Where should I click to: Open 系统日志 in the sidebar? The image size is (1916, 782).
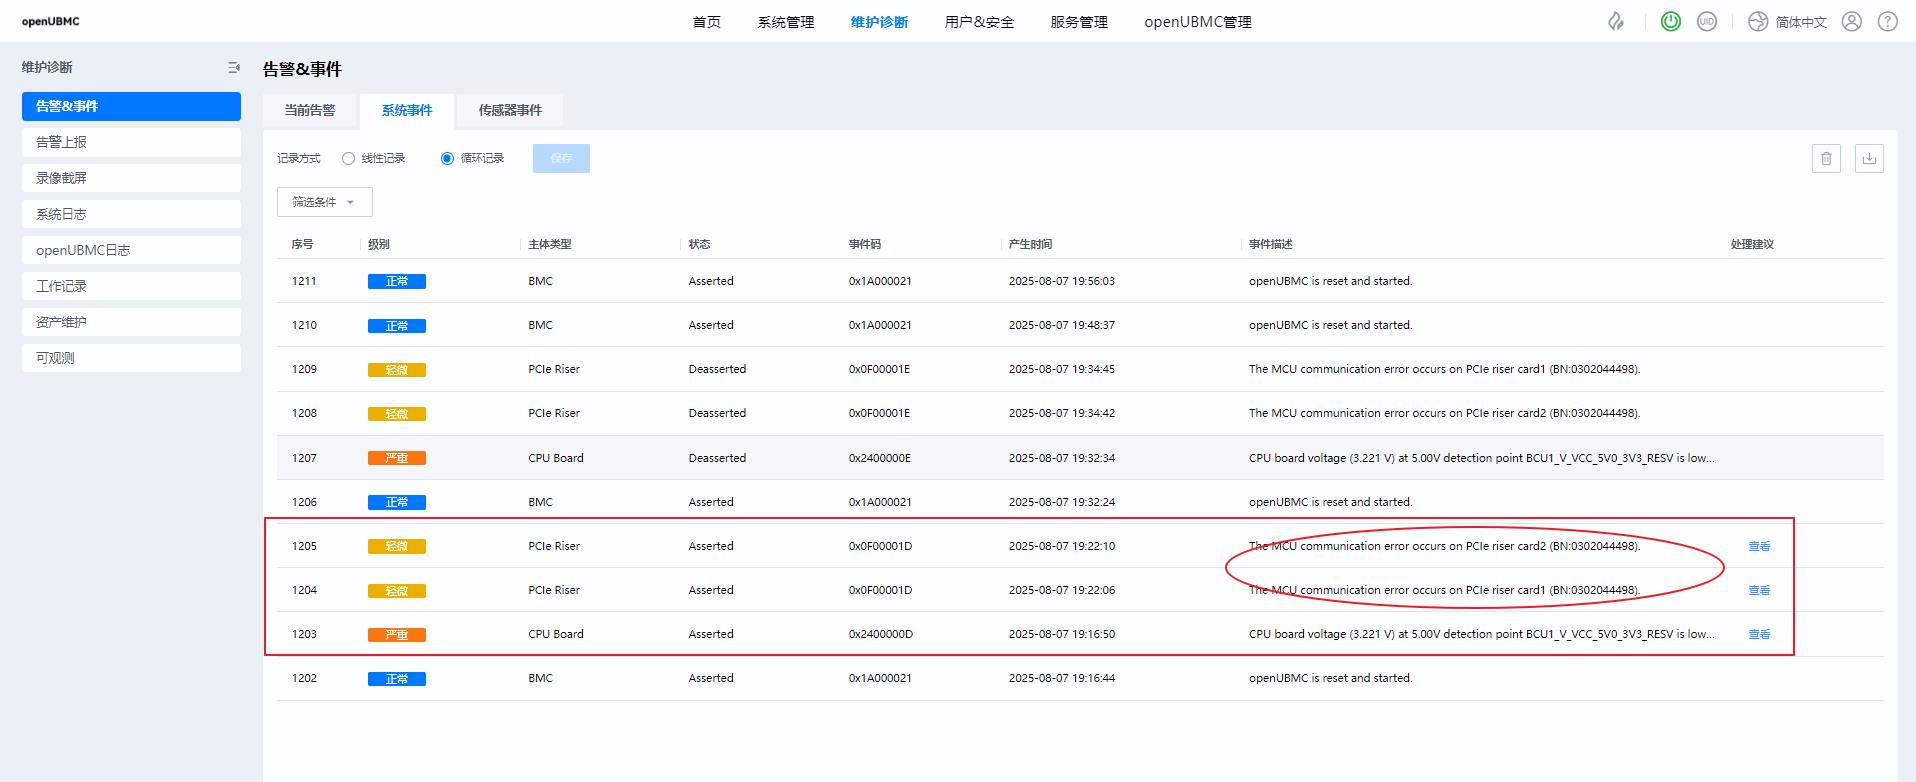[x=131, y=214]
